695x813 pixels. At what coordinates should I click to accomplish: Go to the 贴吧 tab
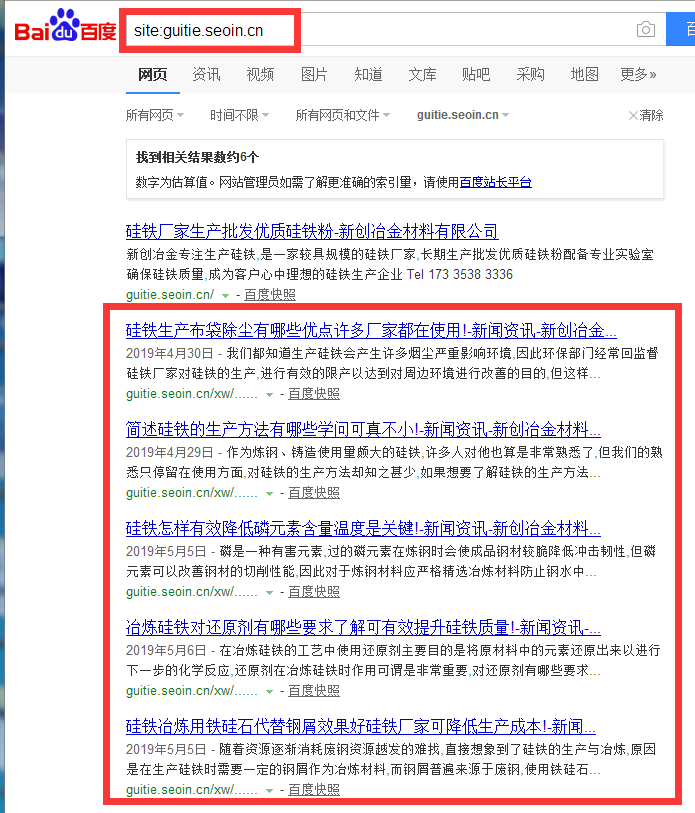point(476,75)
